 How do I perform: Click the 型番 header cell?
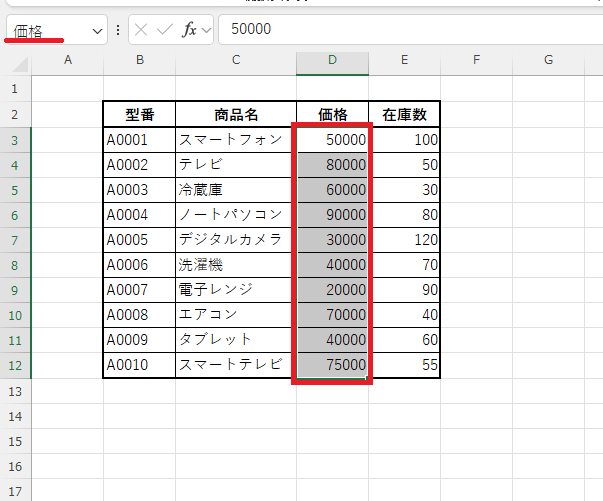pyautogui.click(x=140, y=115)
